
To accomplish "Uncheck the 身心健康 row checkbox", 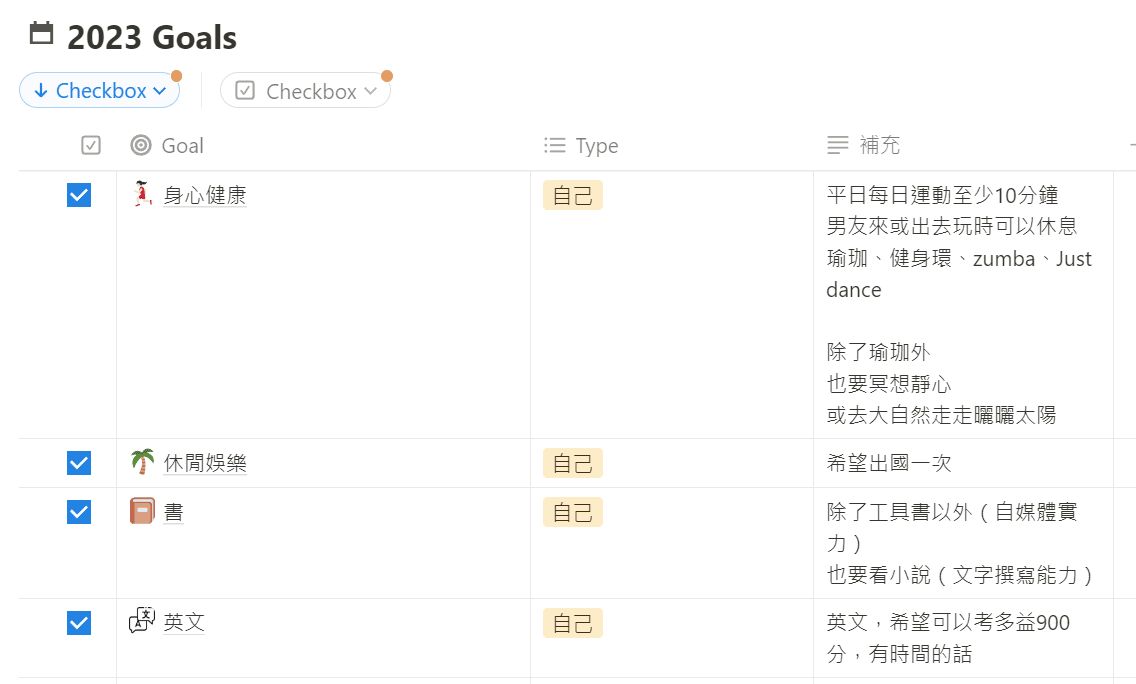I will [79, 195].
